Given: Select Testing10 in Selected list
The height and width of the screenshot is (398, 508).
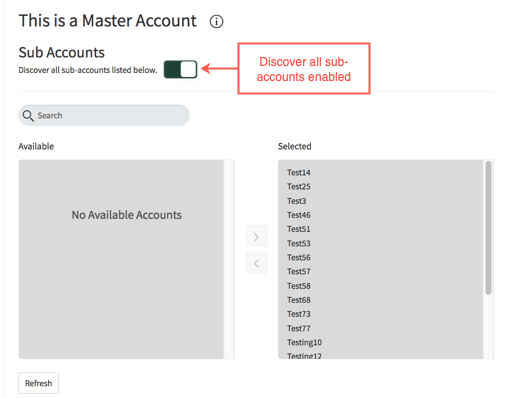Looking at the screenshot, I should pyautogui.click(x=305, y=343).
